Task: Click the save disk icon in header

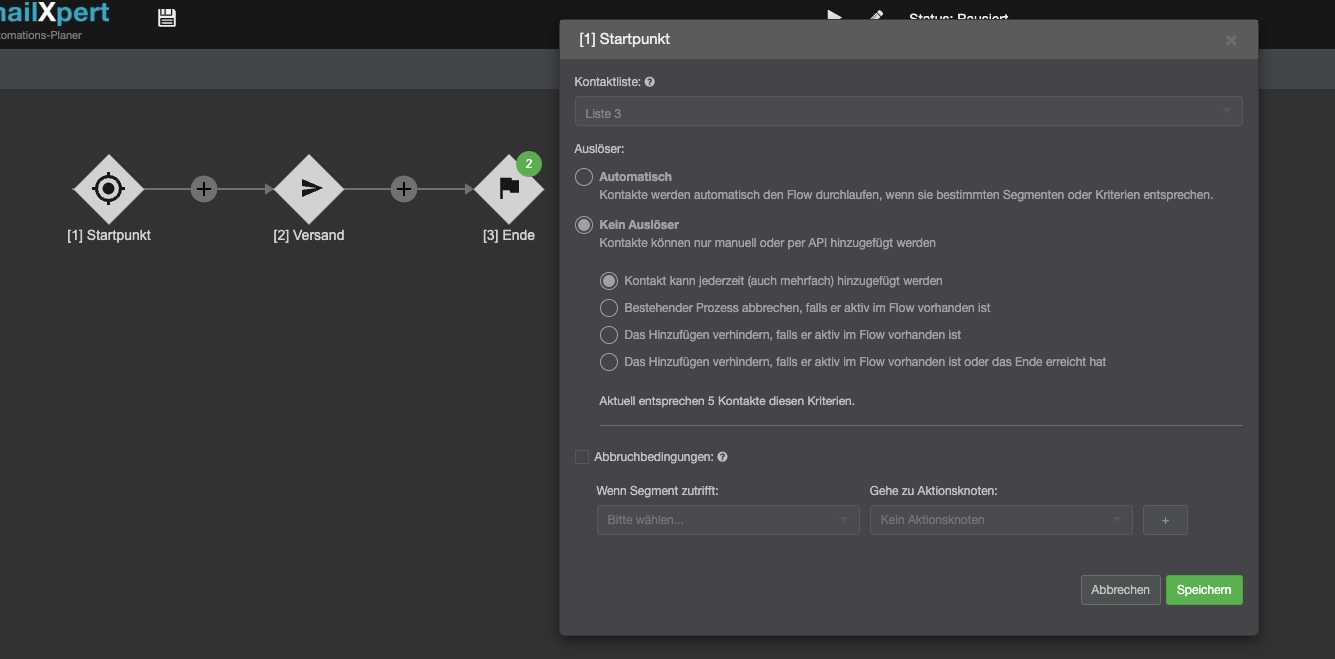Action: click(167, 17)
